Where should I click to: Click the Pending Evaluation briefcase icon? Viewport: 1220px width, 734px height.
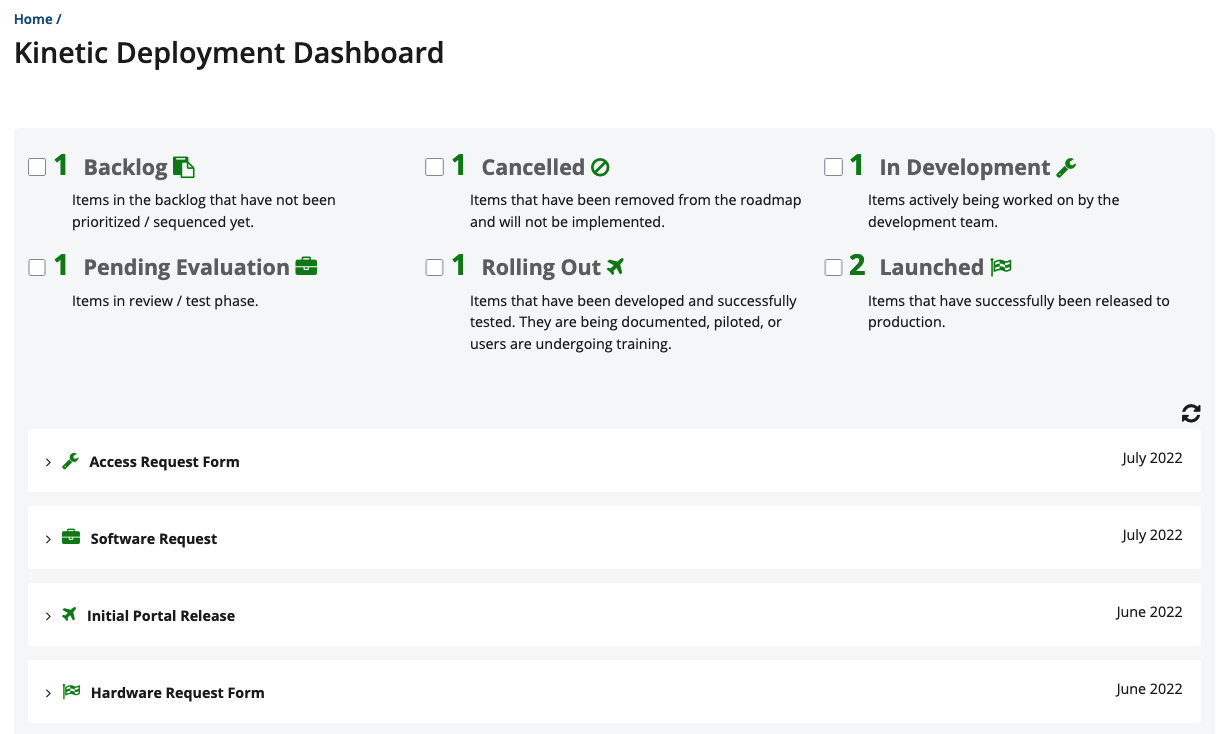[306, 267]
